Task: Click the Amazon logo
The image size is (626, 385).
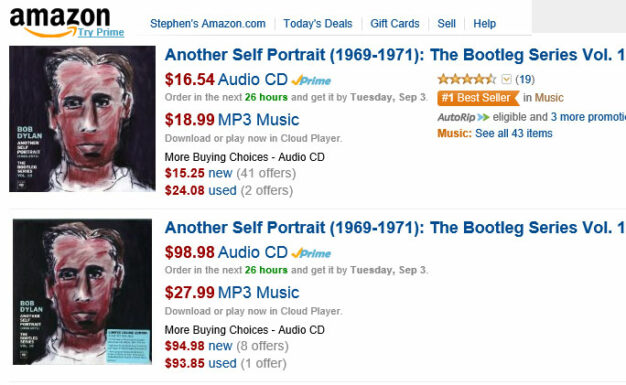Action: click(x=60, y=21)
